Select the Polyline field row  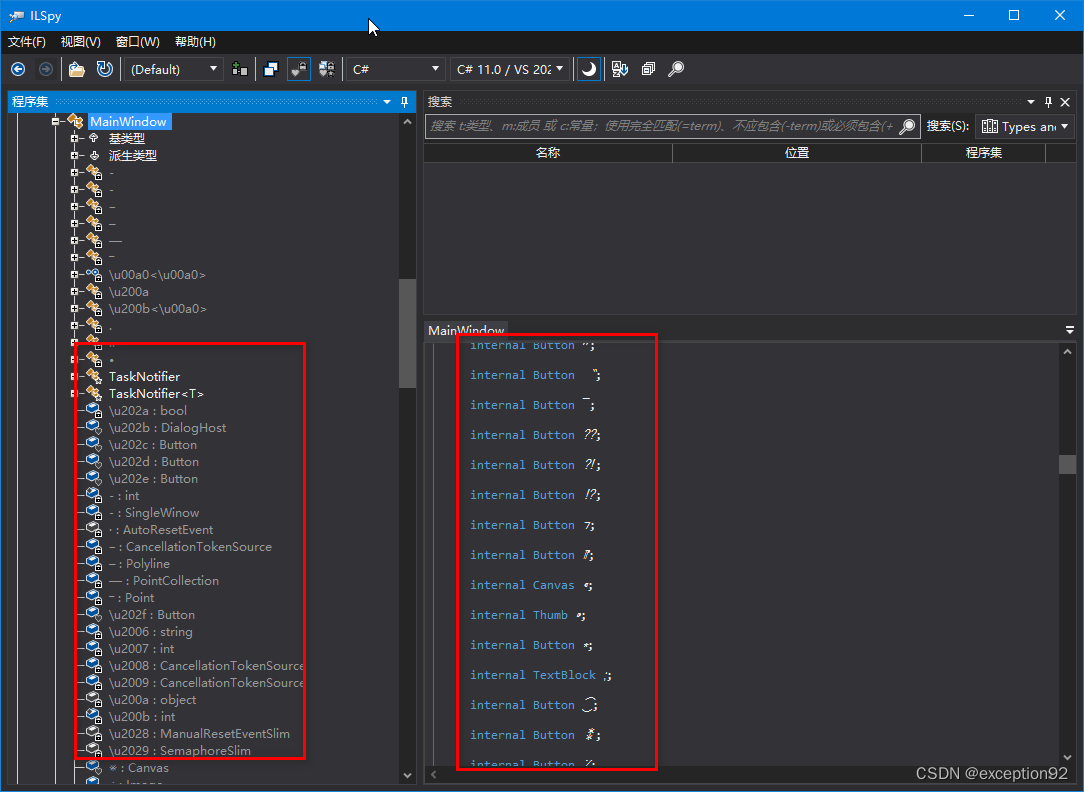[139, 564]
